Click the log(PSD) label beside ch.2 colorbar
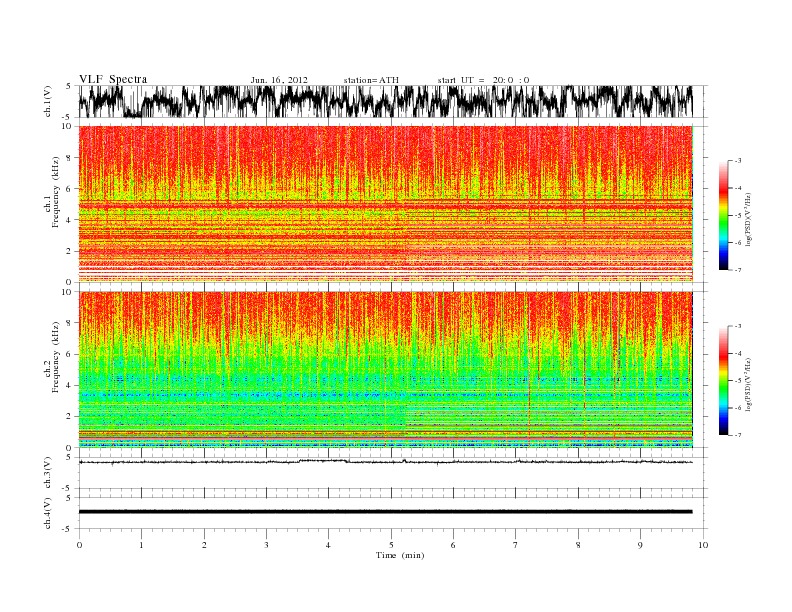Viewport: 792px width, 612px height. click(x=749, y=384)
